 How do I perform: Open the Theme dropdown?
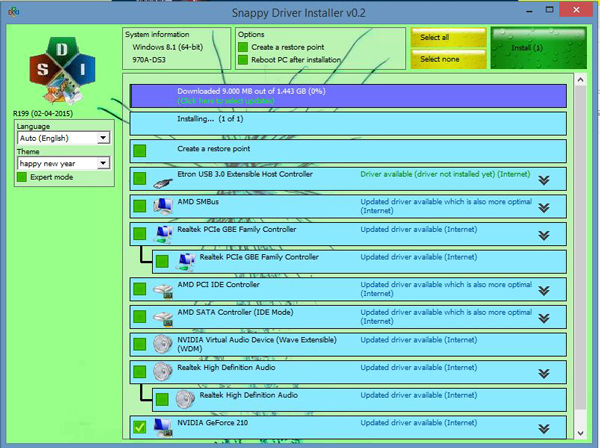[103, 163]
